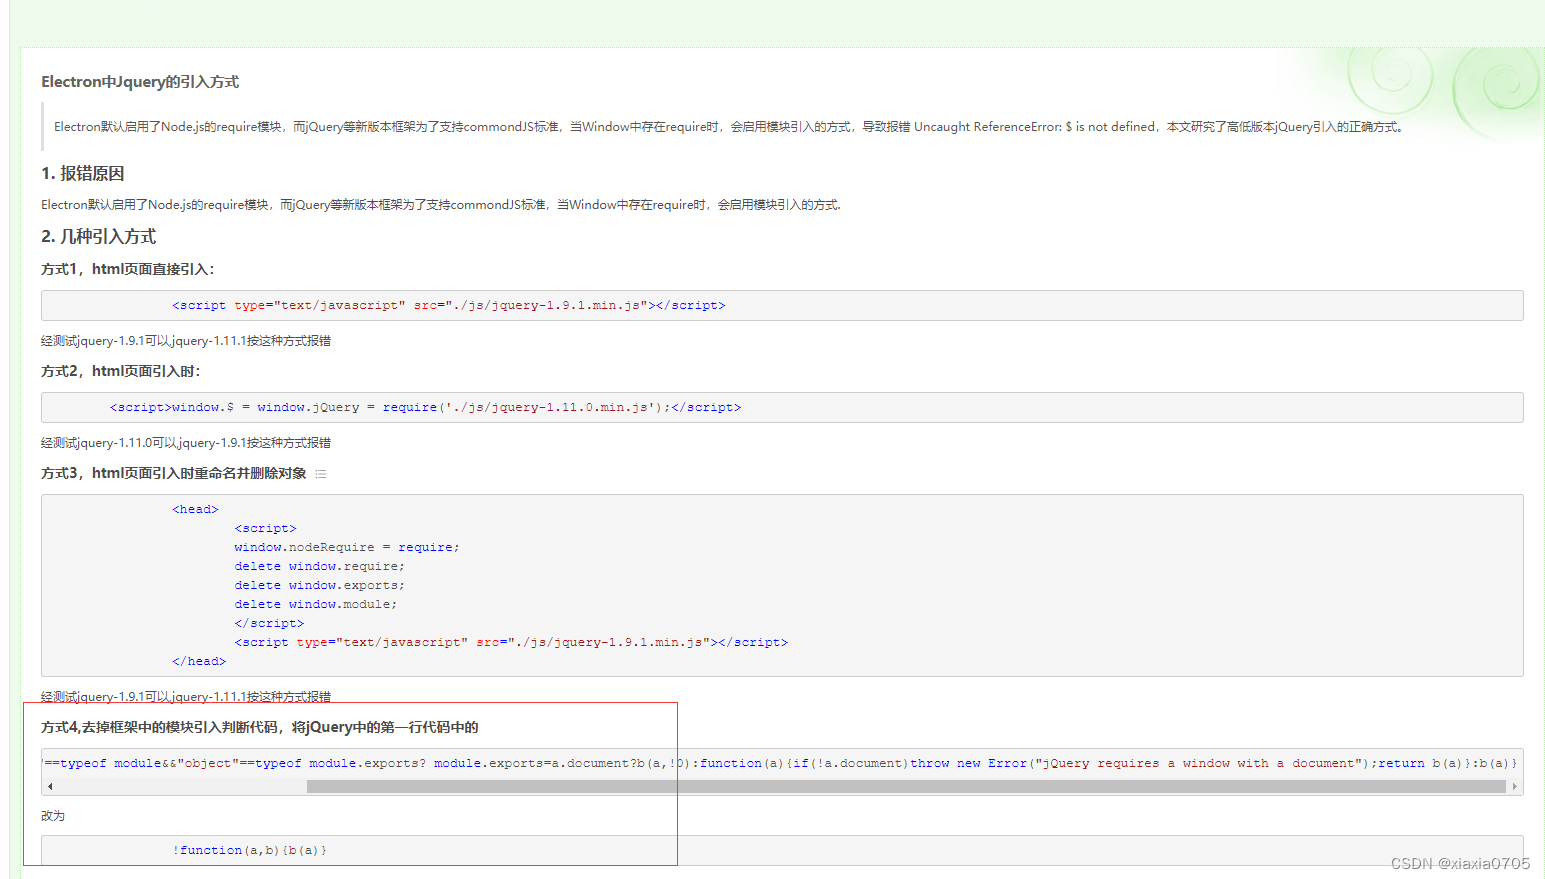Click the CSDN @xiaxia0705 author link
This screenshot has width=1545, height=879.
[x=1461, y=862]
